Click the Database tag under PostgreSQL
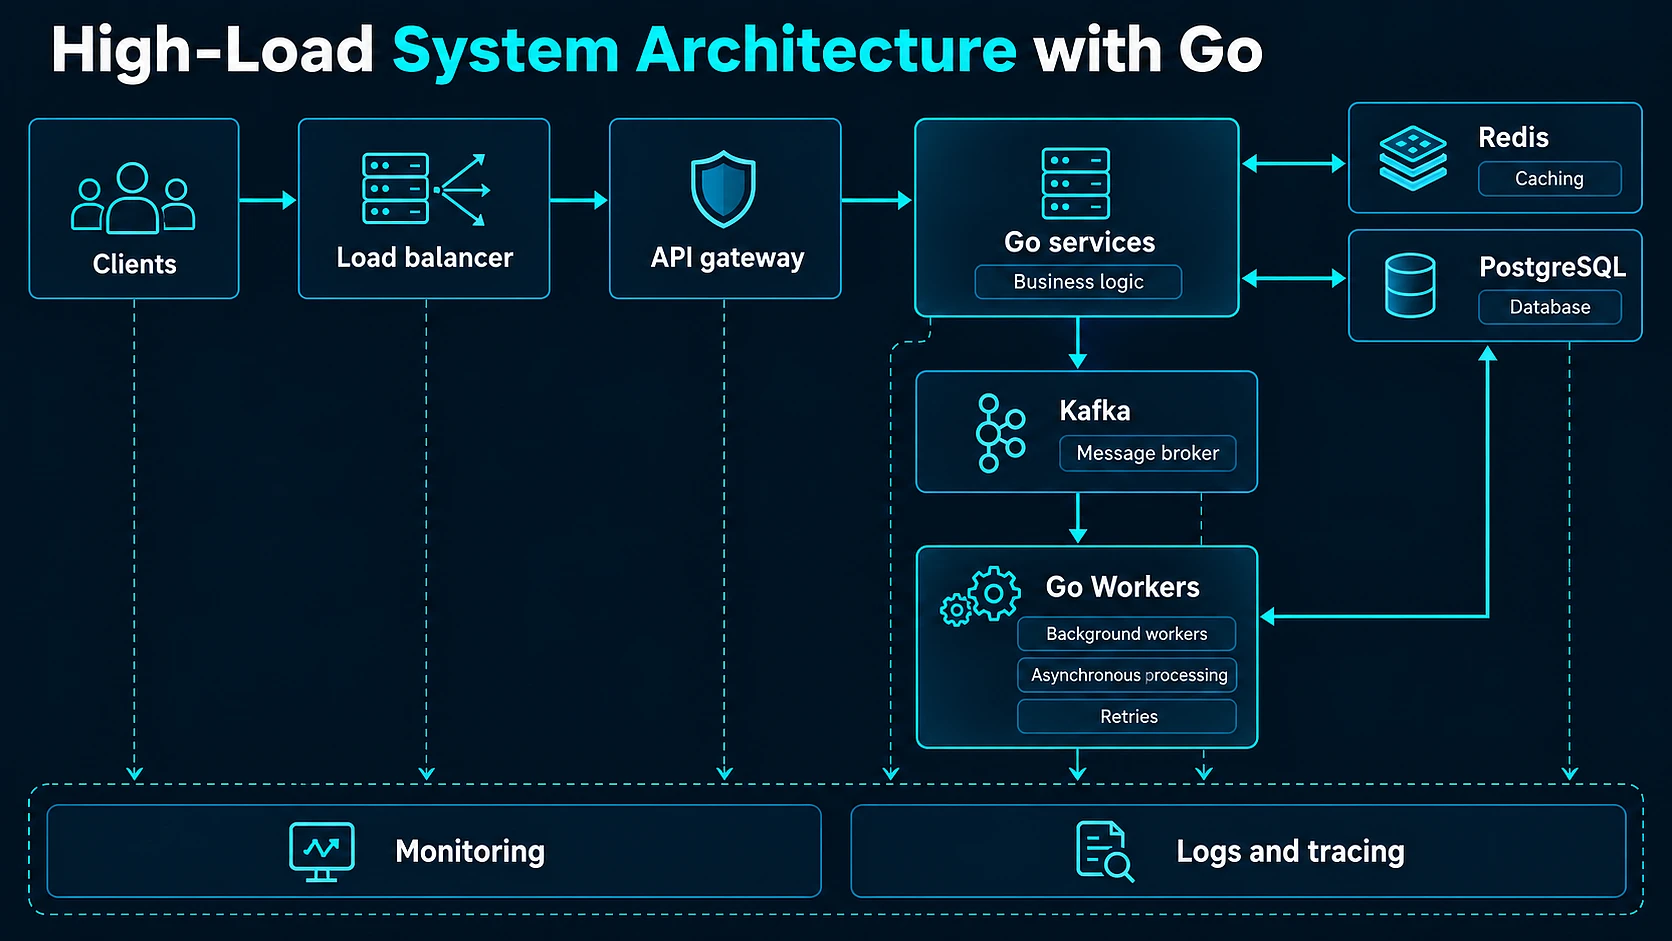Image resolution: width=1672 pixels, height=941 pixels. pos(1549,307)
